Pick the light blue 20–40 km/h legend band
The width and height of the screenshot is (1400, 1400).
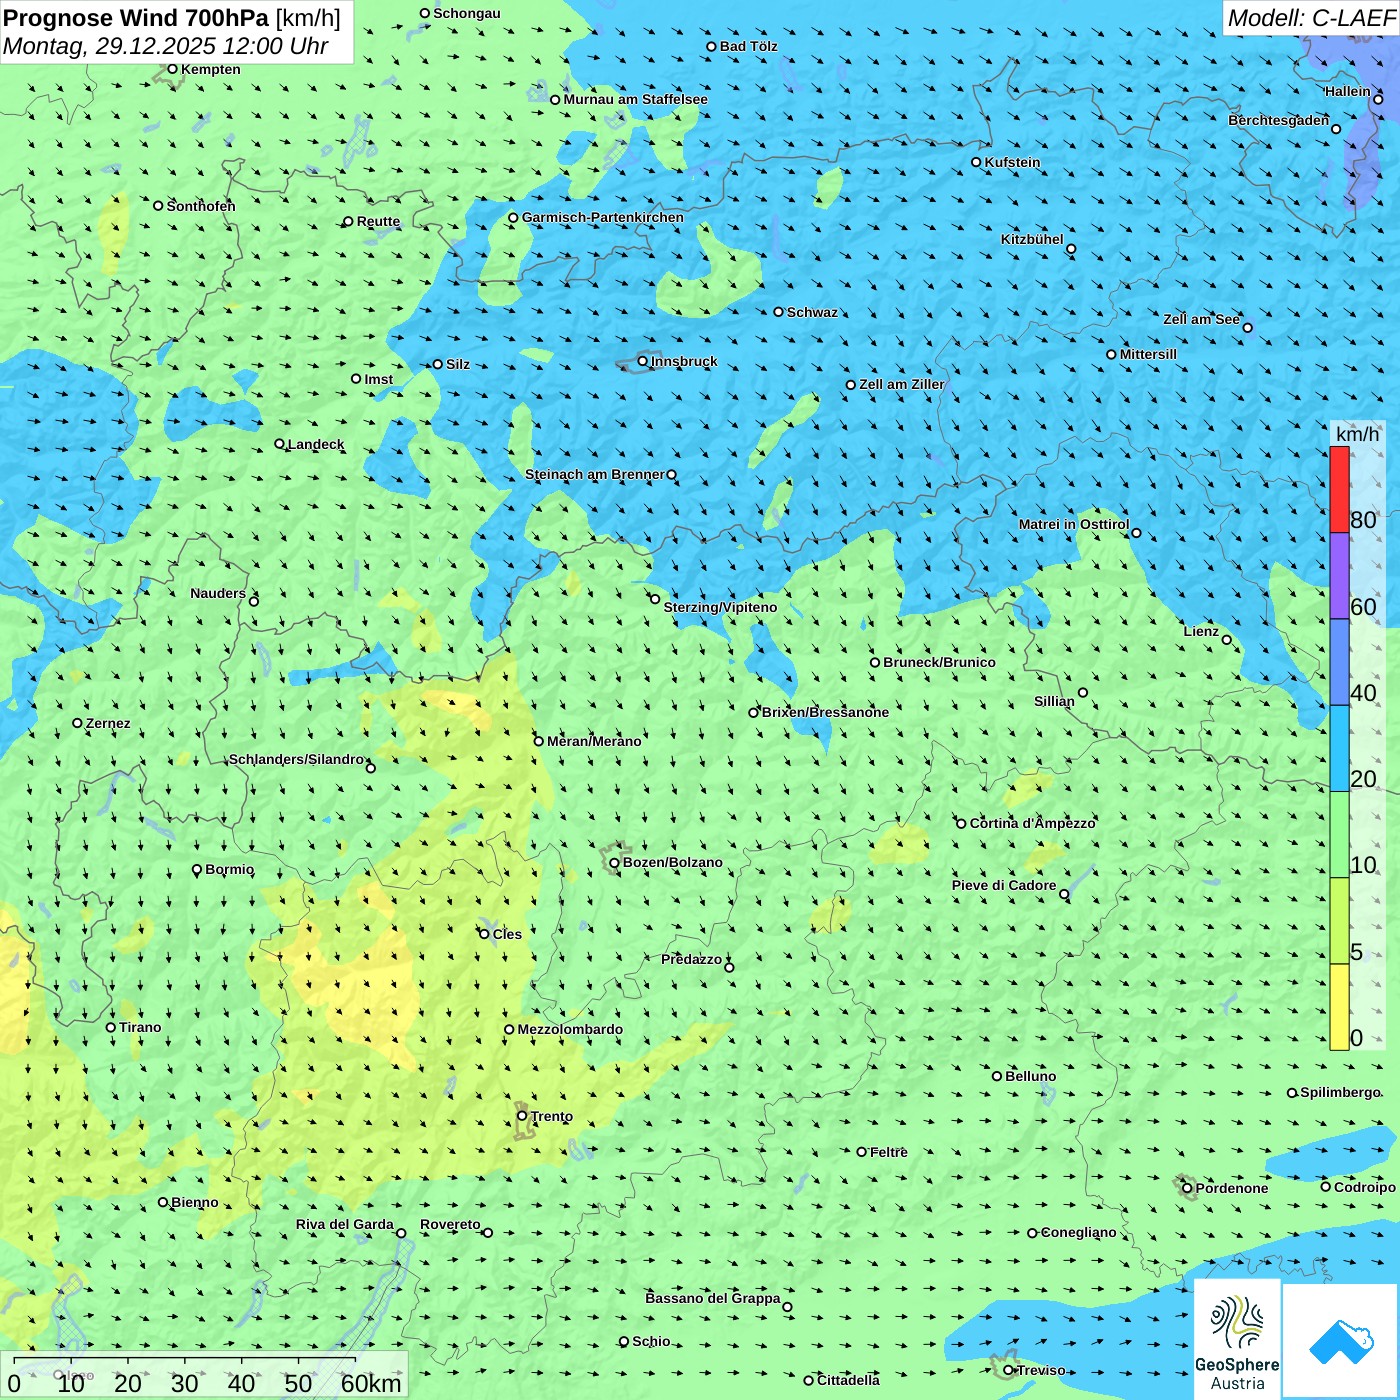point(1339,748)
